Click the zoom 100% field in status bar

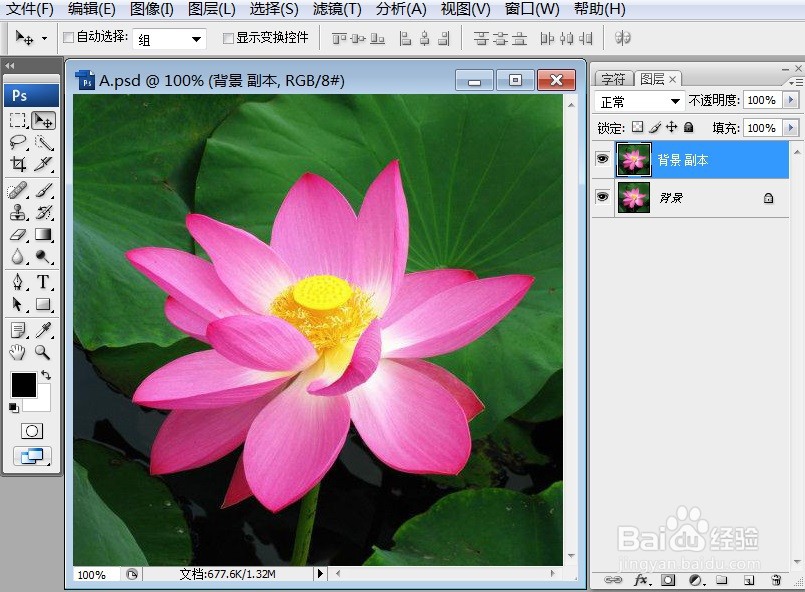point(95,574)
